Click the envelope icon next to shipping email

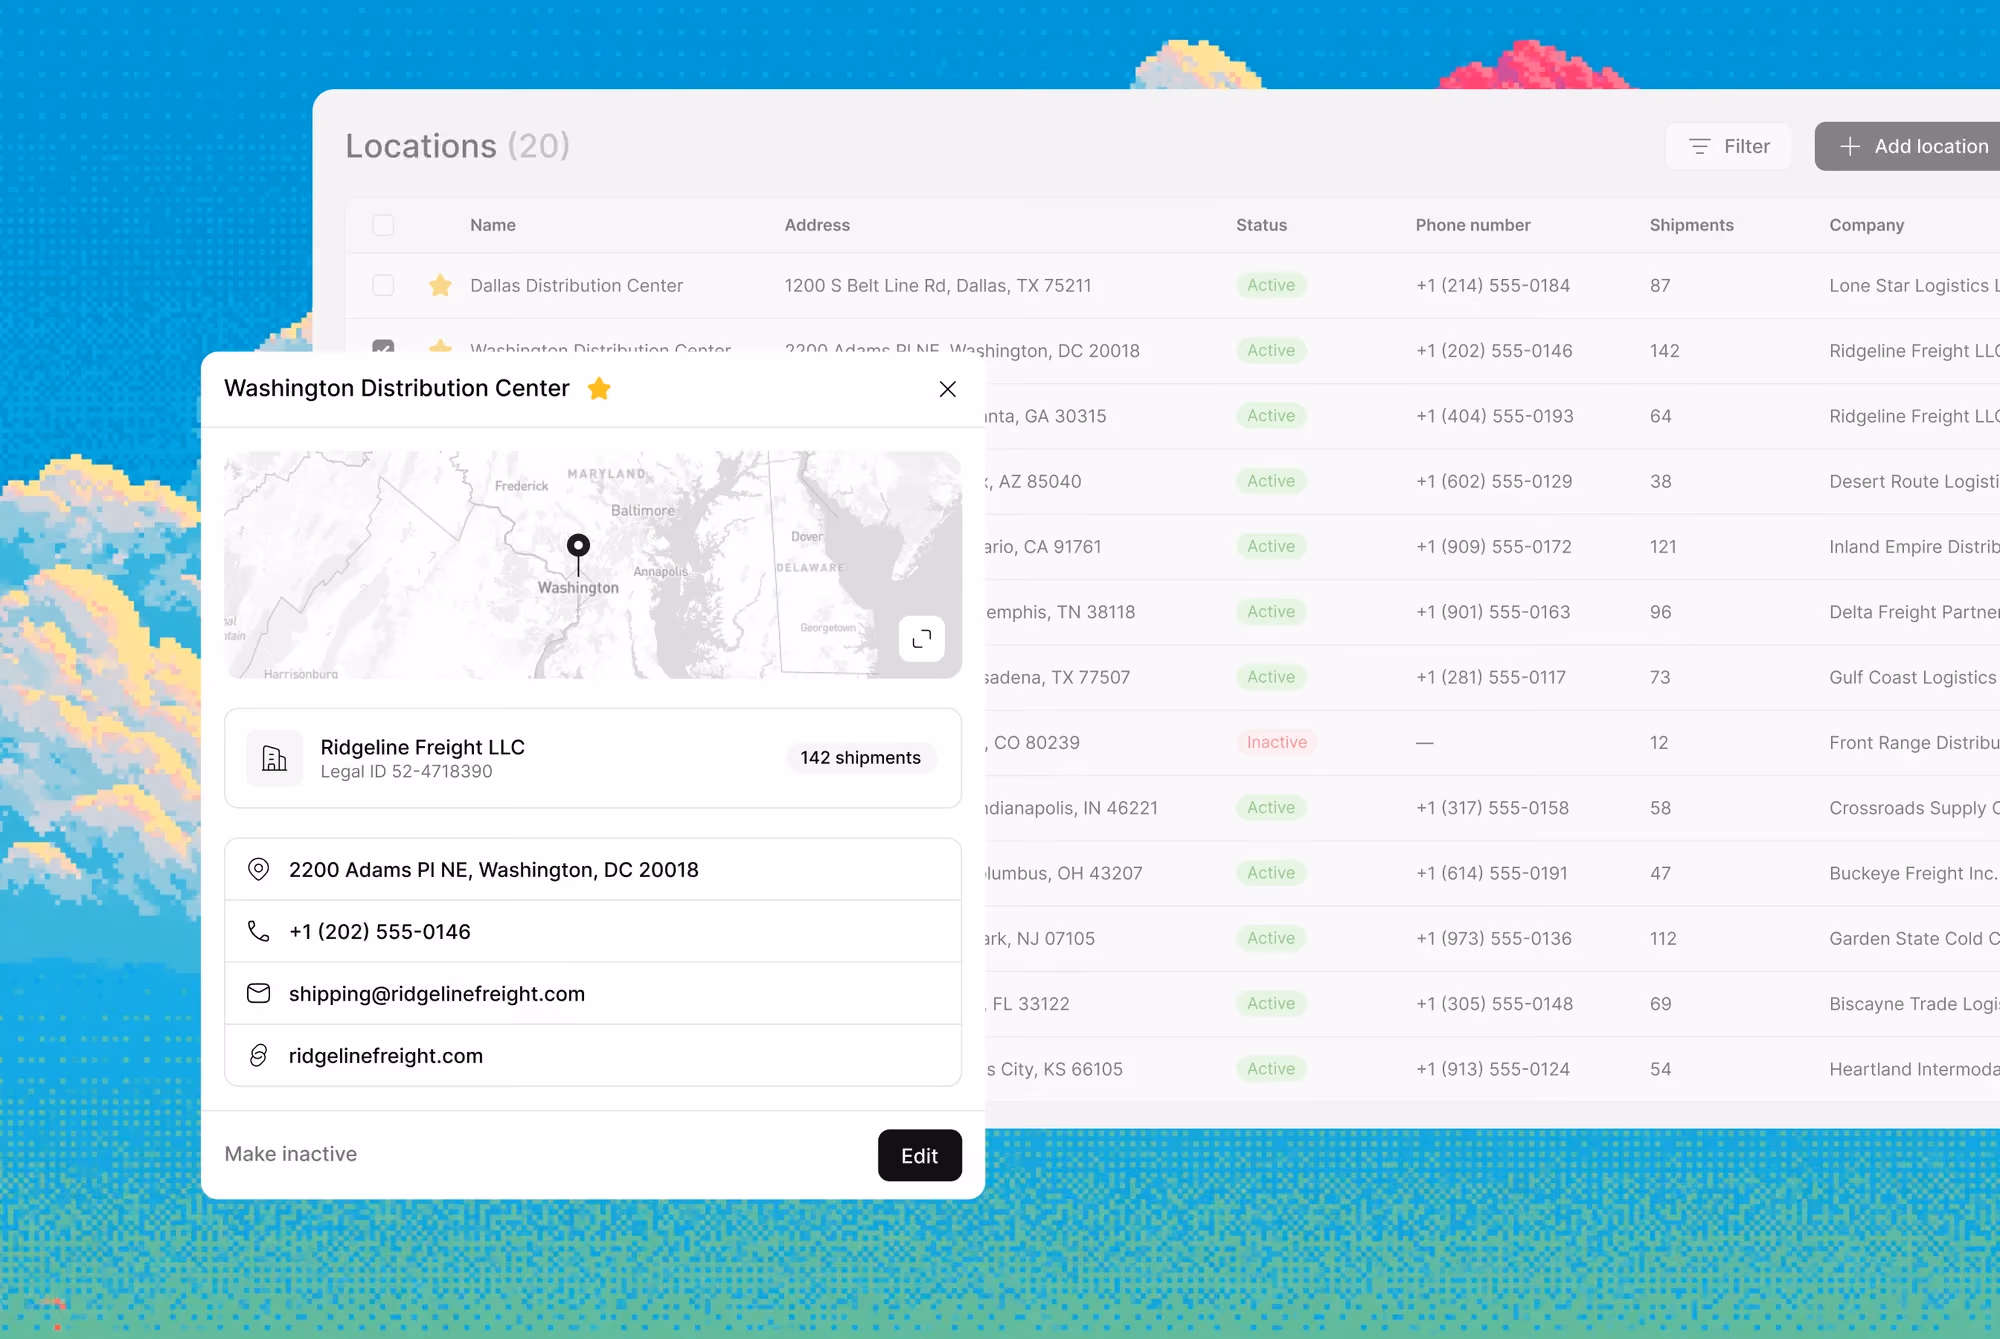coord(258,993)
